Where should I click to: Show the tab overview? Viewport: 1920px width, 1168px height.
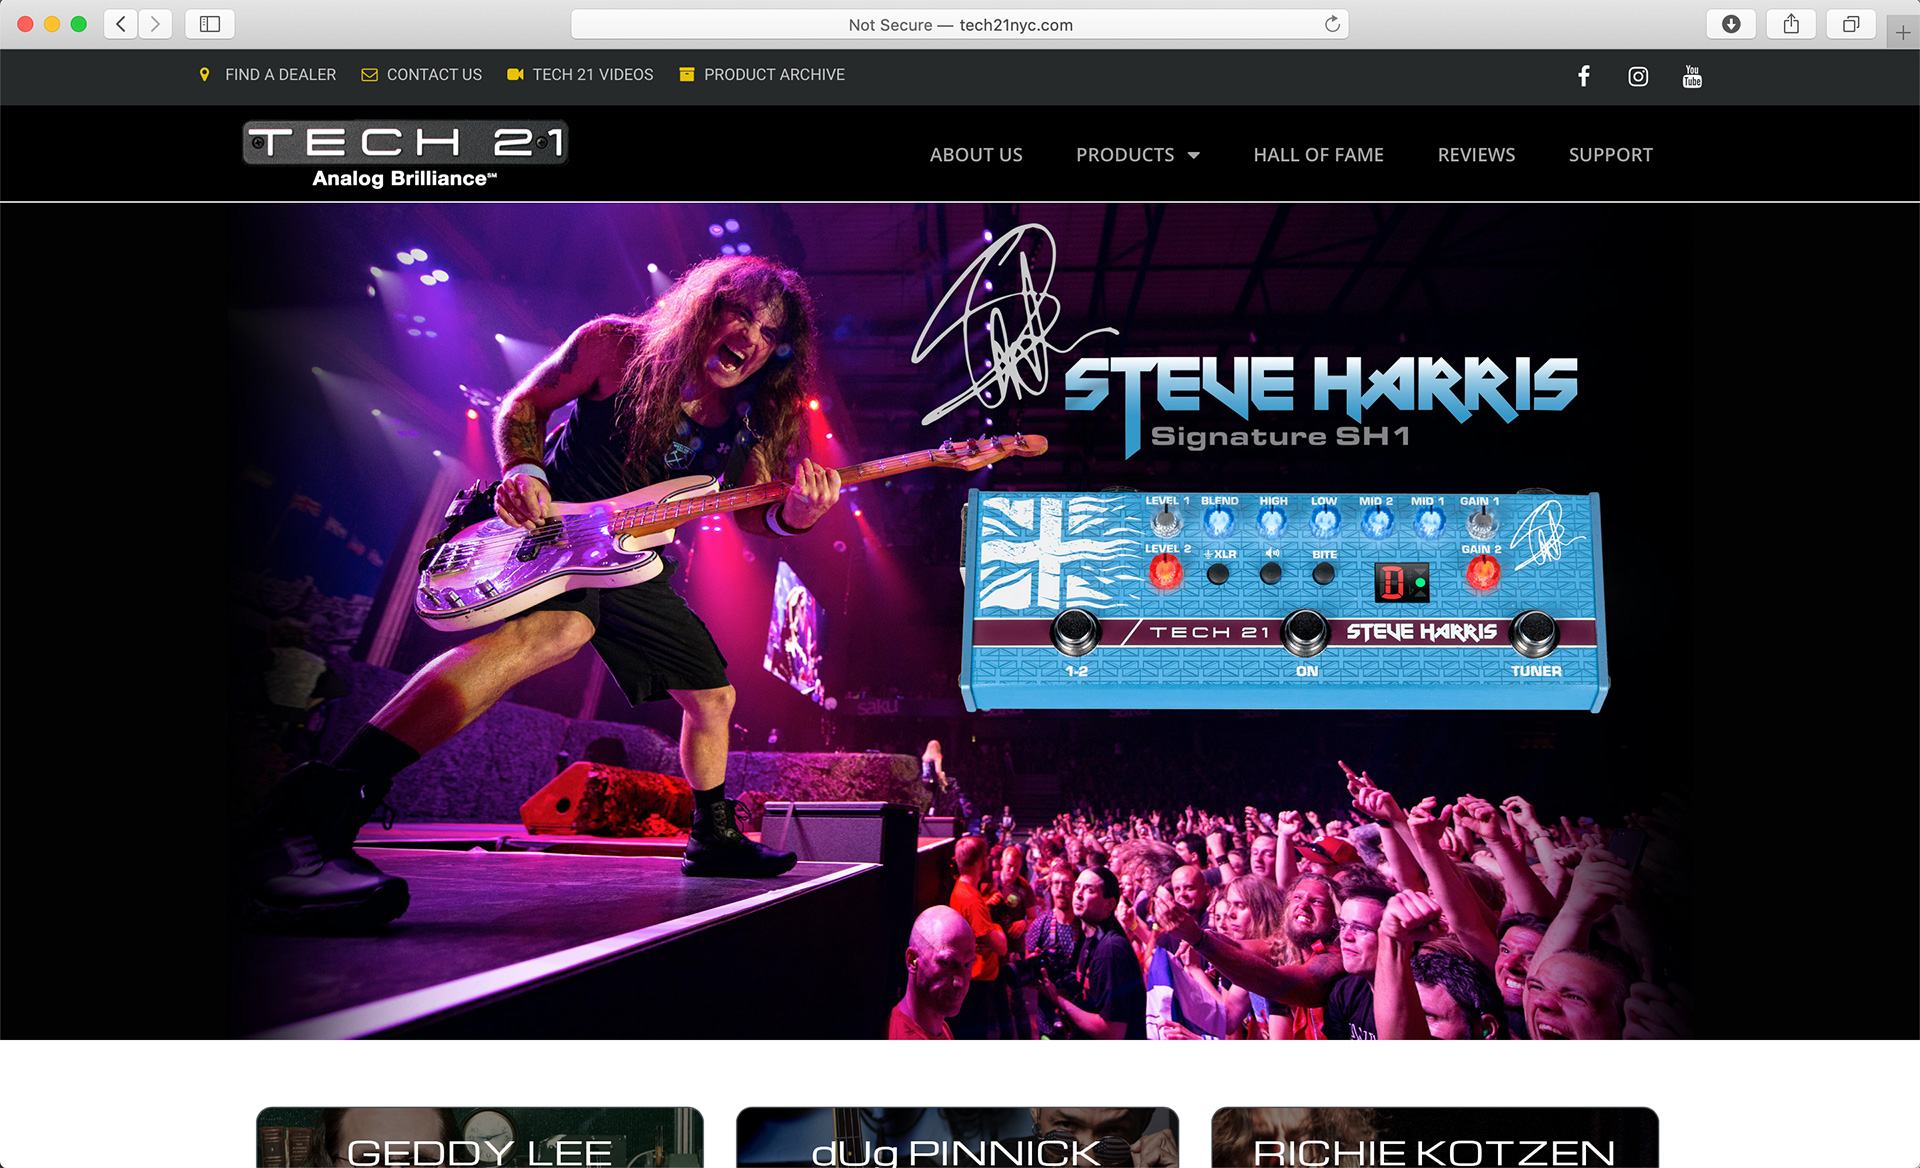click(x=1851, y=24)
